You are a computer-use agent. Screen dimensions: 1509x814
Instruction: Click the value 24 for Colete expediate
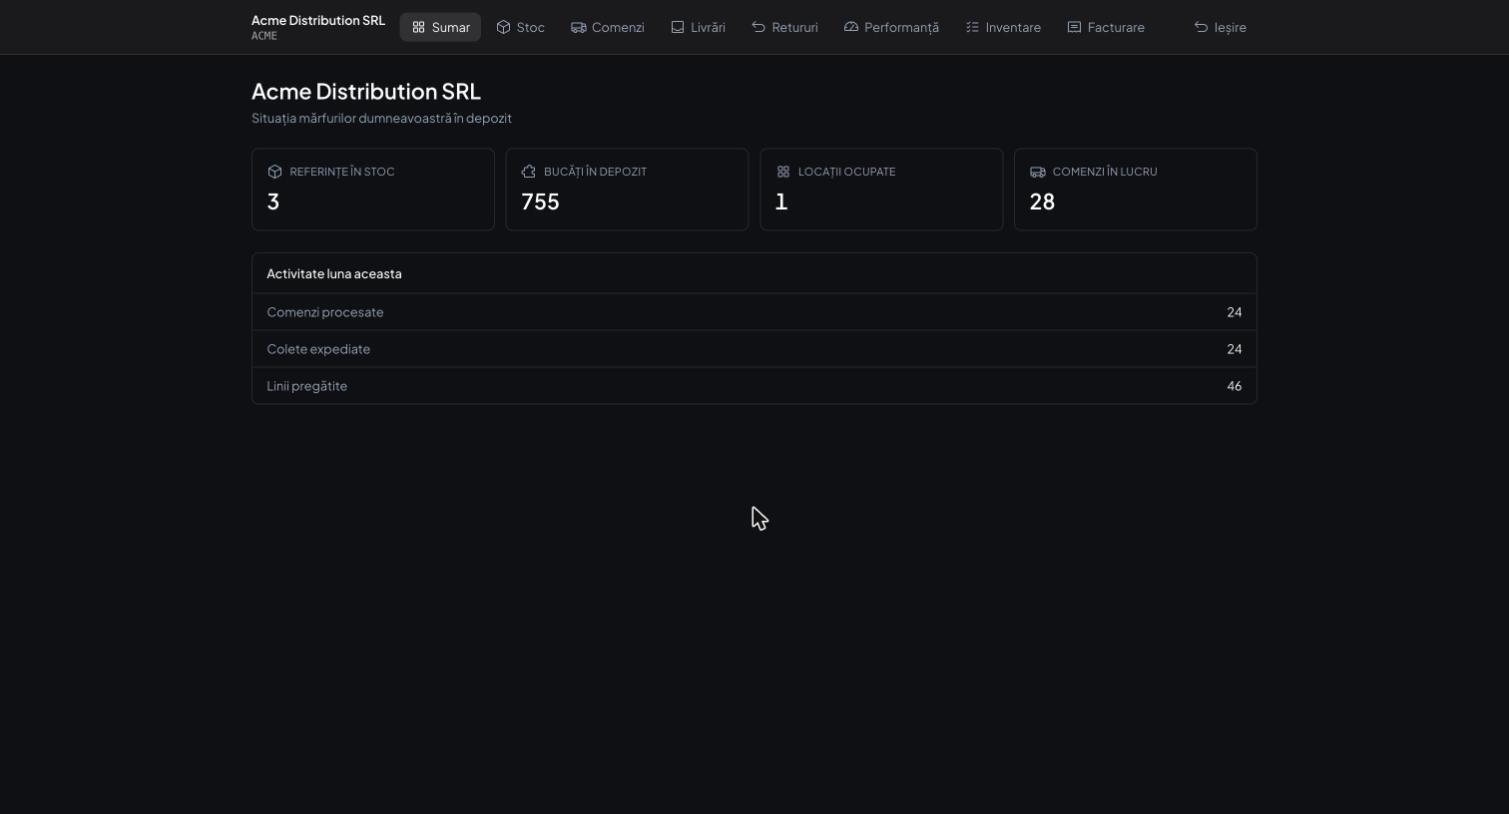point(1234,349)
